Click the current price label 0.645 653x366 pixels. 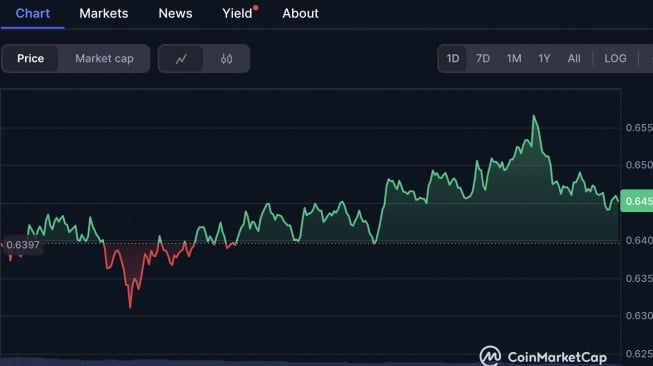637,201
